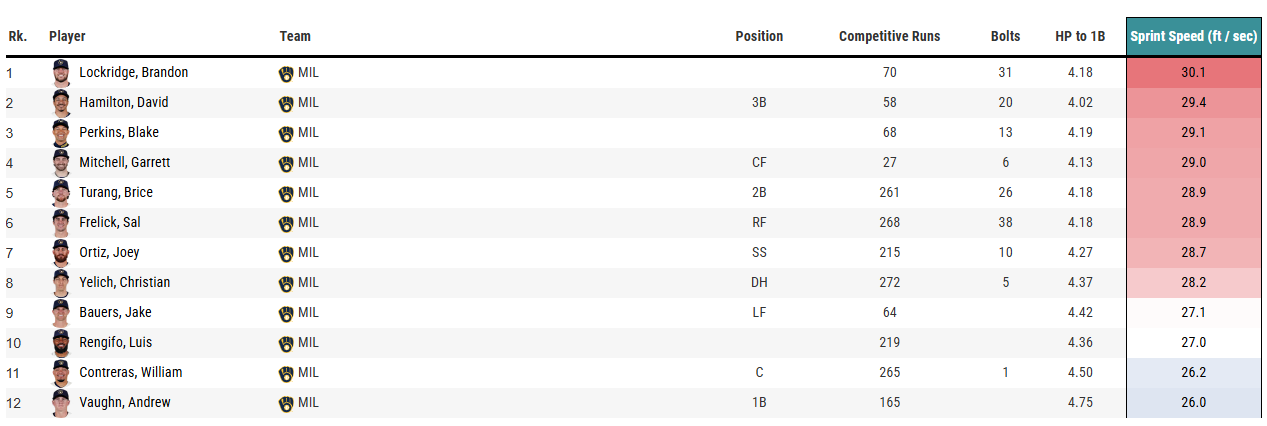The height and width of the screenshot is (426, 1267).
Task: Sort by HP to 1B header
Action: (1080, 36)
